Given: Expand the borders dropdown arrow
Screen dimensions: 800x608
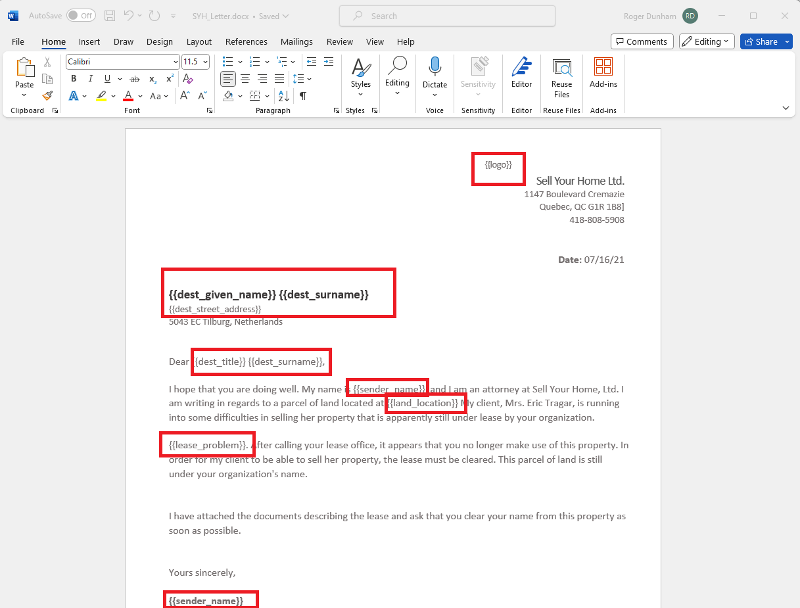Looking at the screenshot, I should [267, 95].
